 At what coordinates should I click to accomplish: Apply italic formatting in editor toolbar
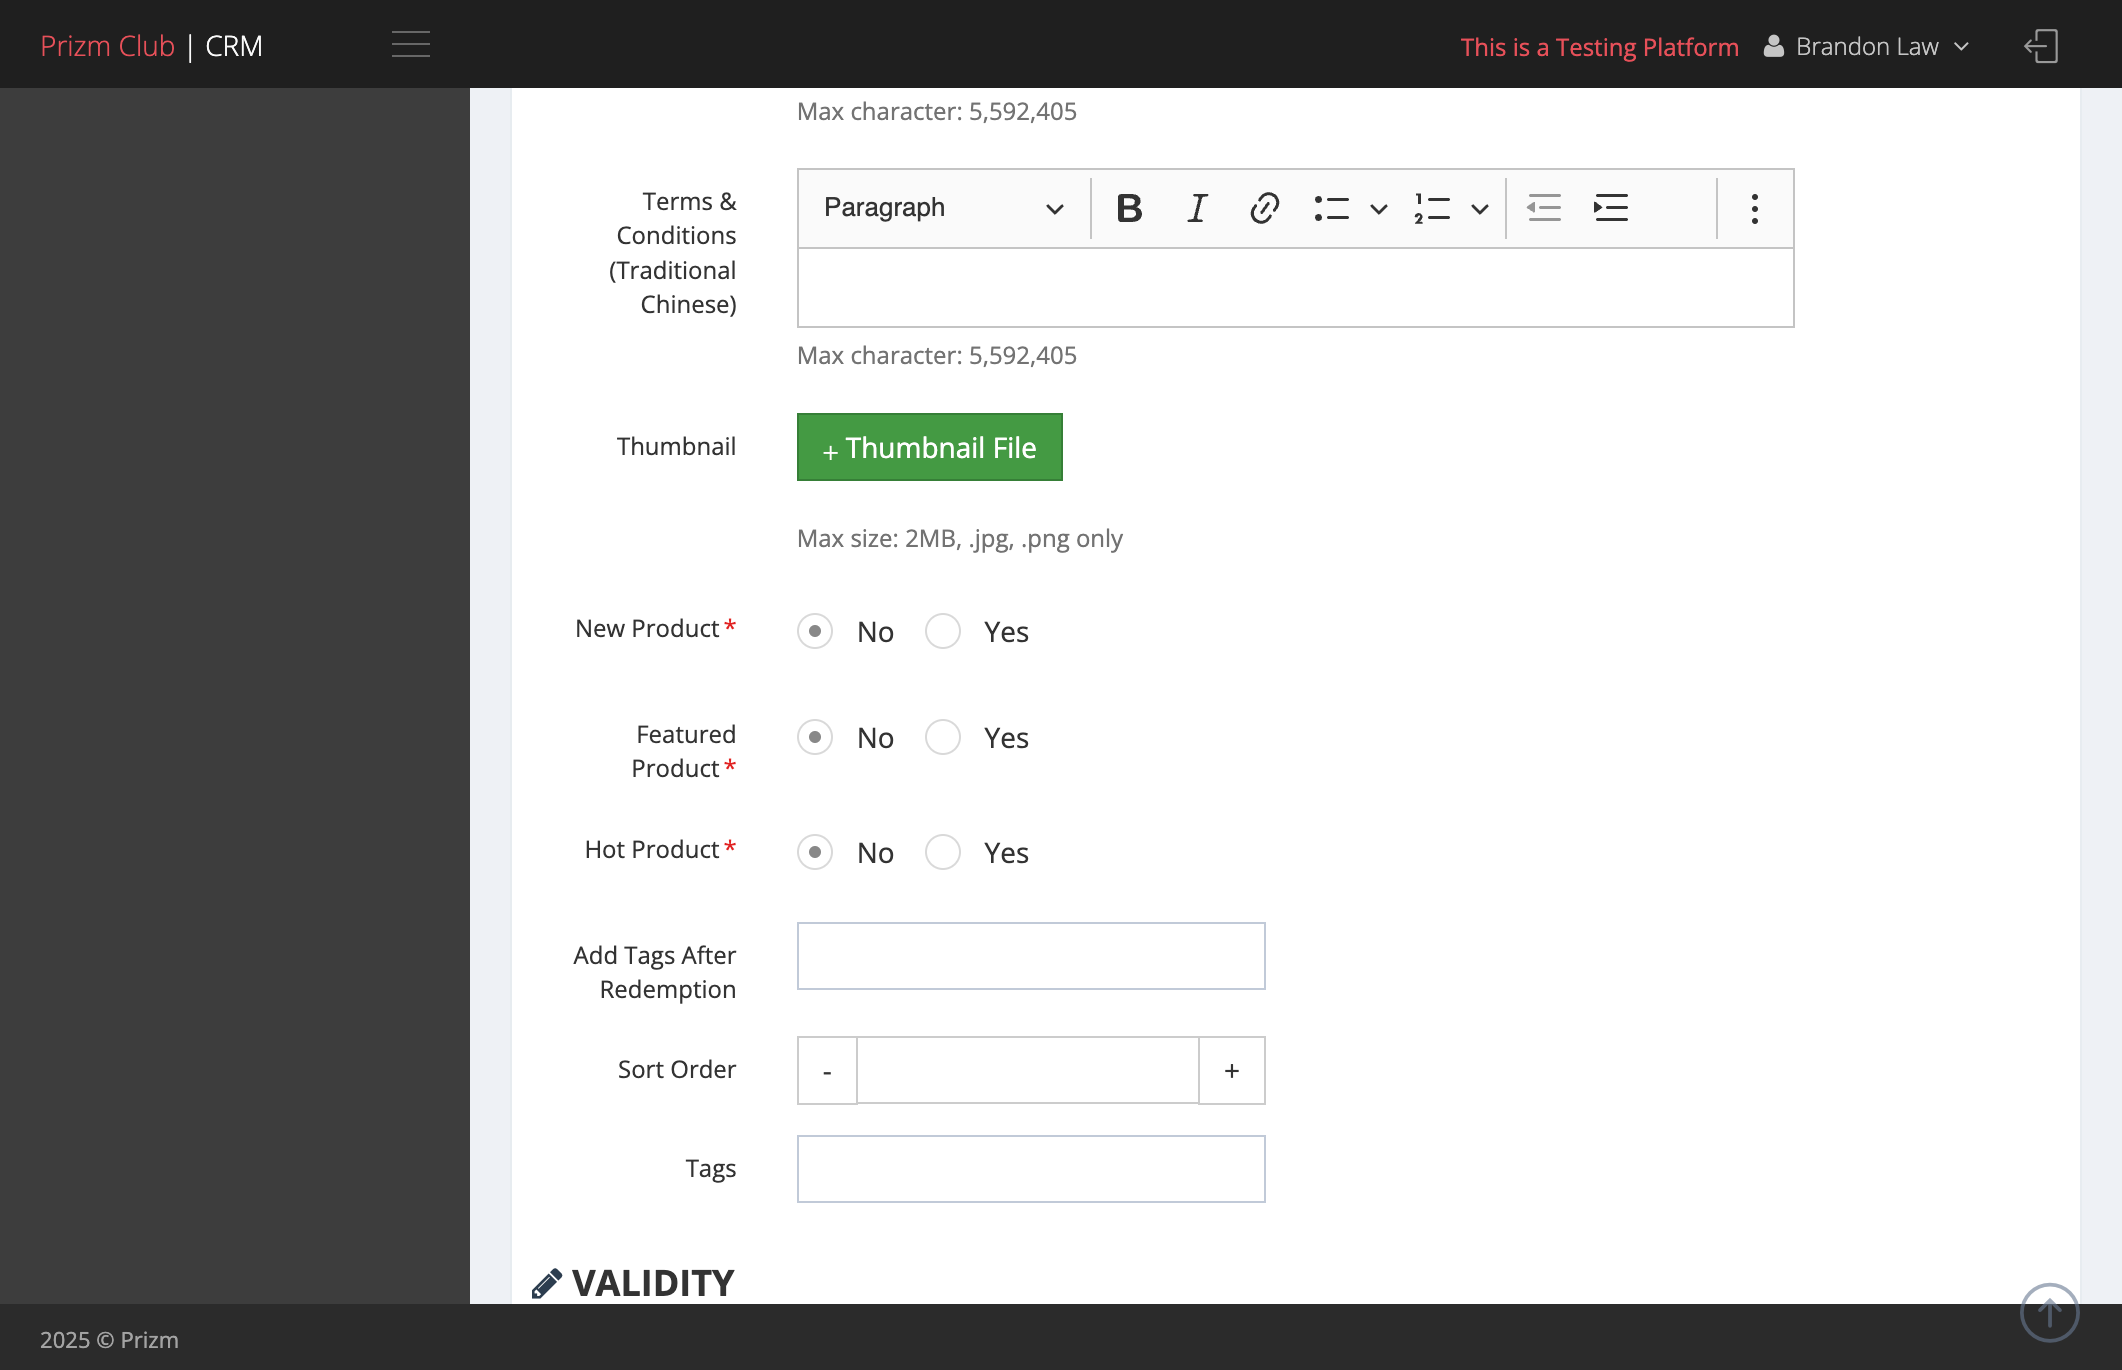[x=1197, y=208]
